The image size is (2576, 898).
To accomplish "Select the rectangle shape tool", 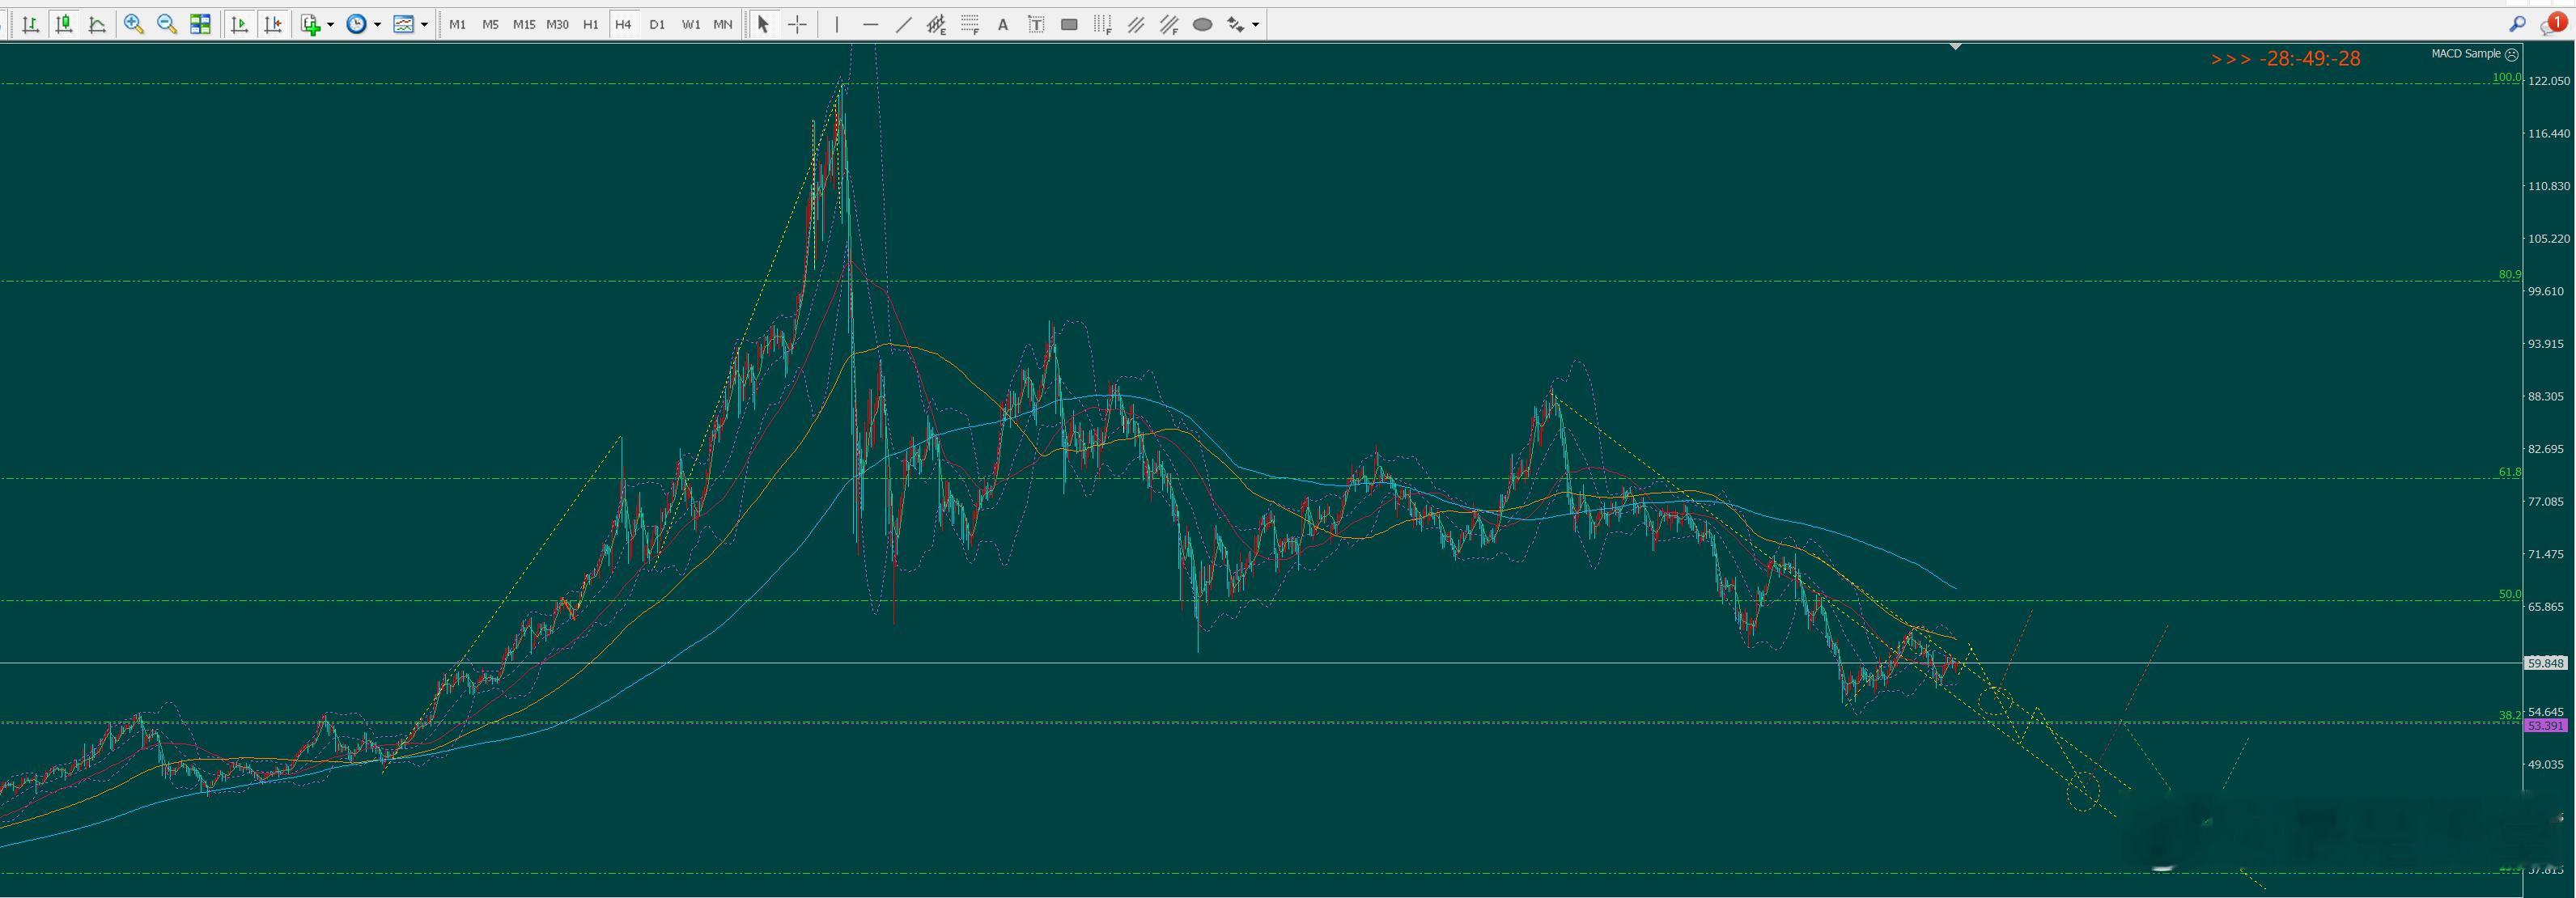I will [1069, 24].
